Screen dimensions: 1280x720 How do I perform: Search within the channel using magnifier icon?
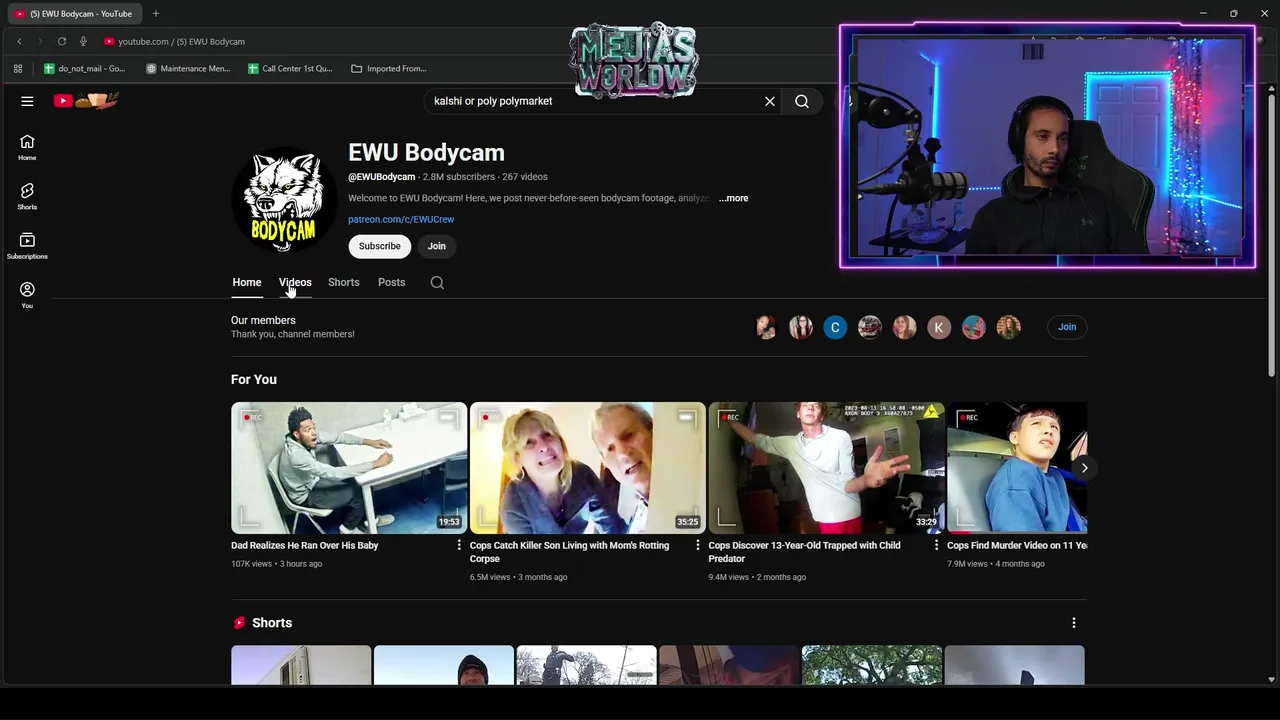pos(437,283)
